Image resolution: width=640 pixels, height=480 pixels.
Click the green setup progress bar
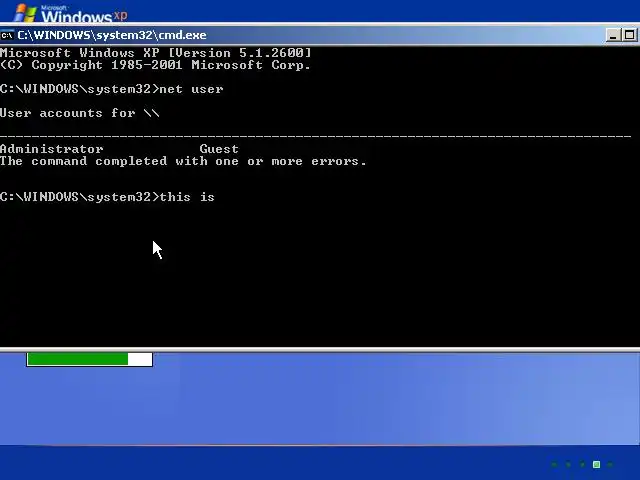[x=89, y=360]
